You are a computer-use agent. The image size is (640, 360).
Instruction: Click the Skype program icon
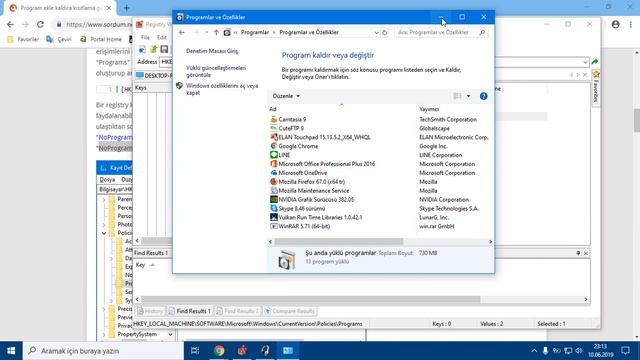pos(273,208)
